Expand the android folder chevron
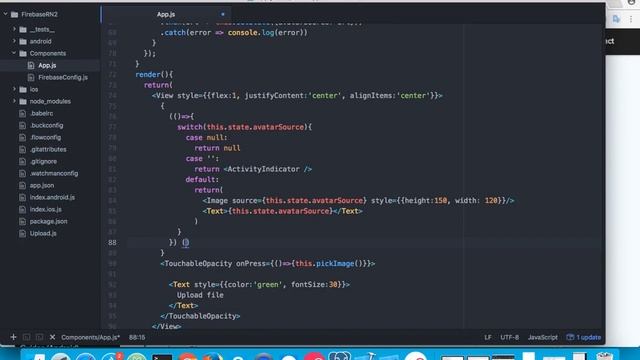Screen dimensions: 640x360 point(14,41)
